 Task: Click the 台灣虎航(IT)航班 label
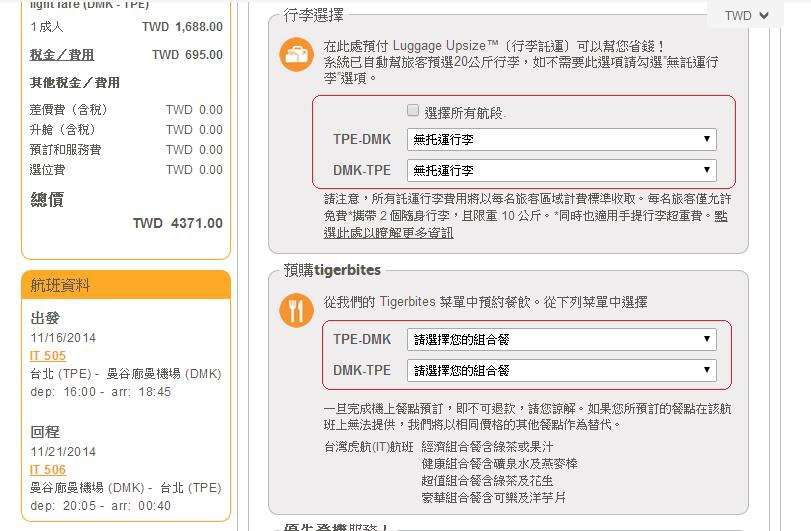[x=369, y=447]
